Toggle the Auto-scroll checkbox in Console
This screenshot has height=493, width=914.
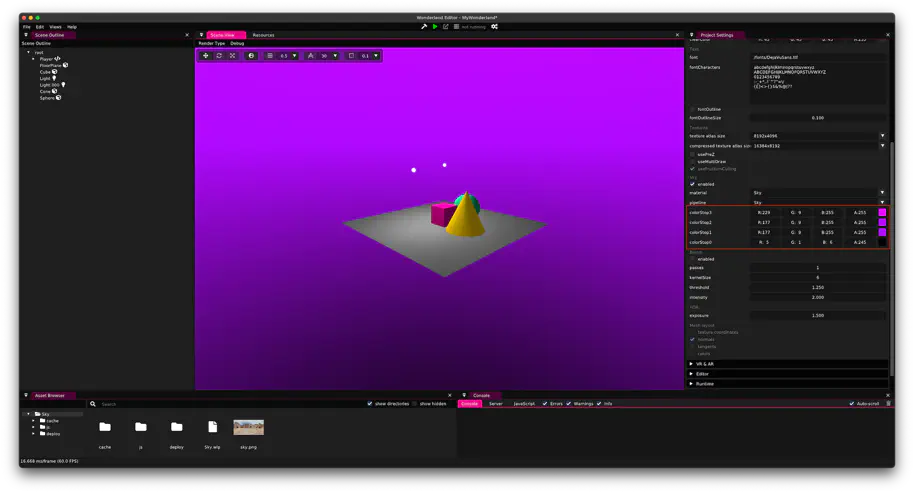[851, 404]
